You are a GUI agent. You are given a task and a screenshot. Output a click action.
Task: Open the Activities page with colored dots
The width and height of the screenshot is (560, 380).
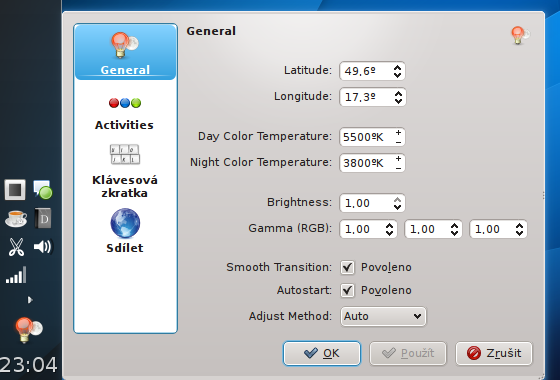pyautogui.click(x=125, y=113)
